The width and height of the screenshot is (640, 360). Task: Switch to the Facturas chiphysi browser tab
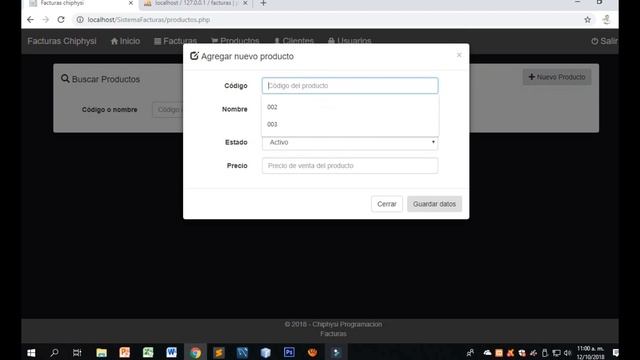(80, 3)
